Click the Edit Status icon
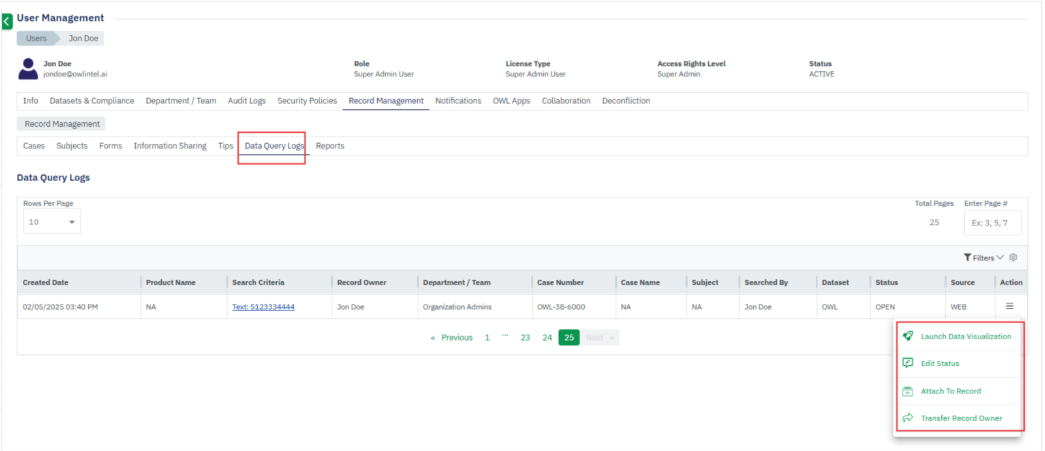This screenshot has width=1045, height=451. [x=908, y=364]
